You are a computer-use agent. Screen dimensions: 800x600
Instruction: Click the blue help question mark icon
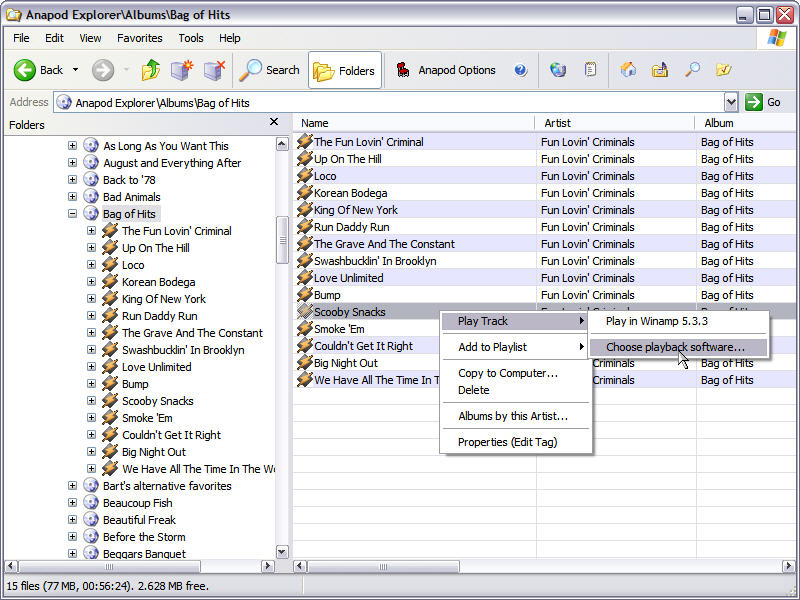[x=520, y=70]
